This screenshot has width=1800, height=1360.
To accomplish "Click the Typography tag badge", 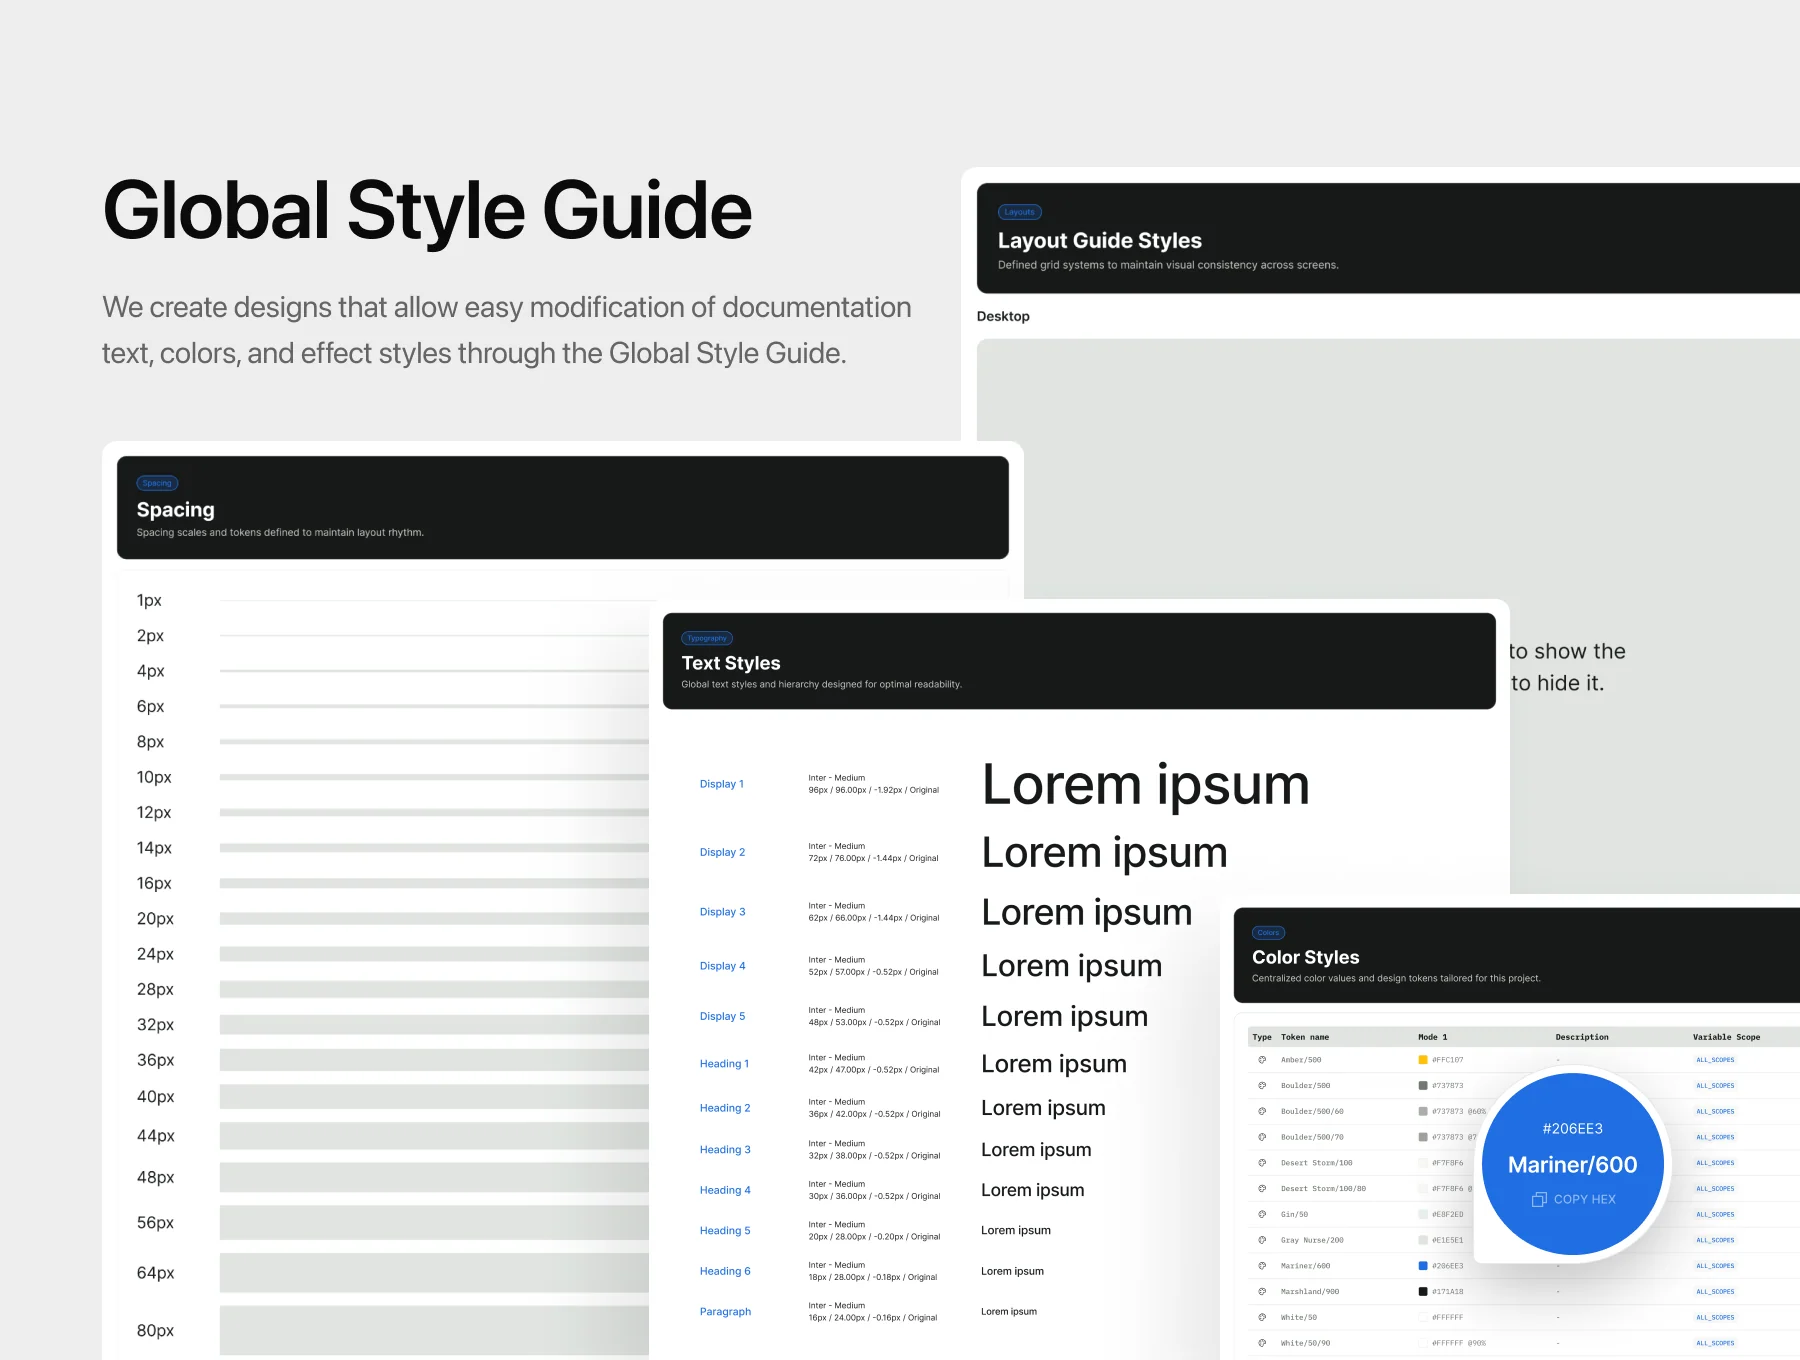I will tap(707, 638).
